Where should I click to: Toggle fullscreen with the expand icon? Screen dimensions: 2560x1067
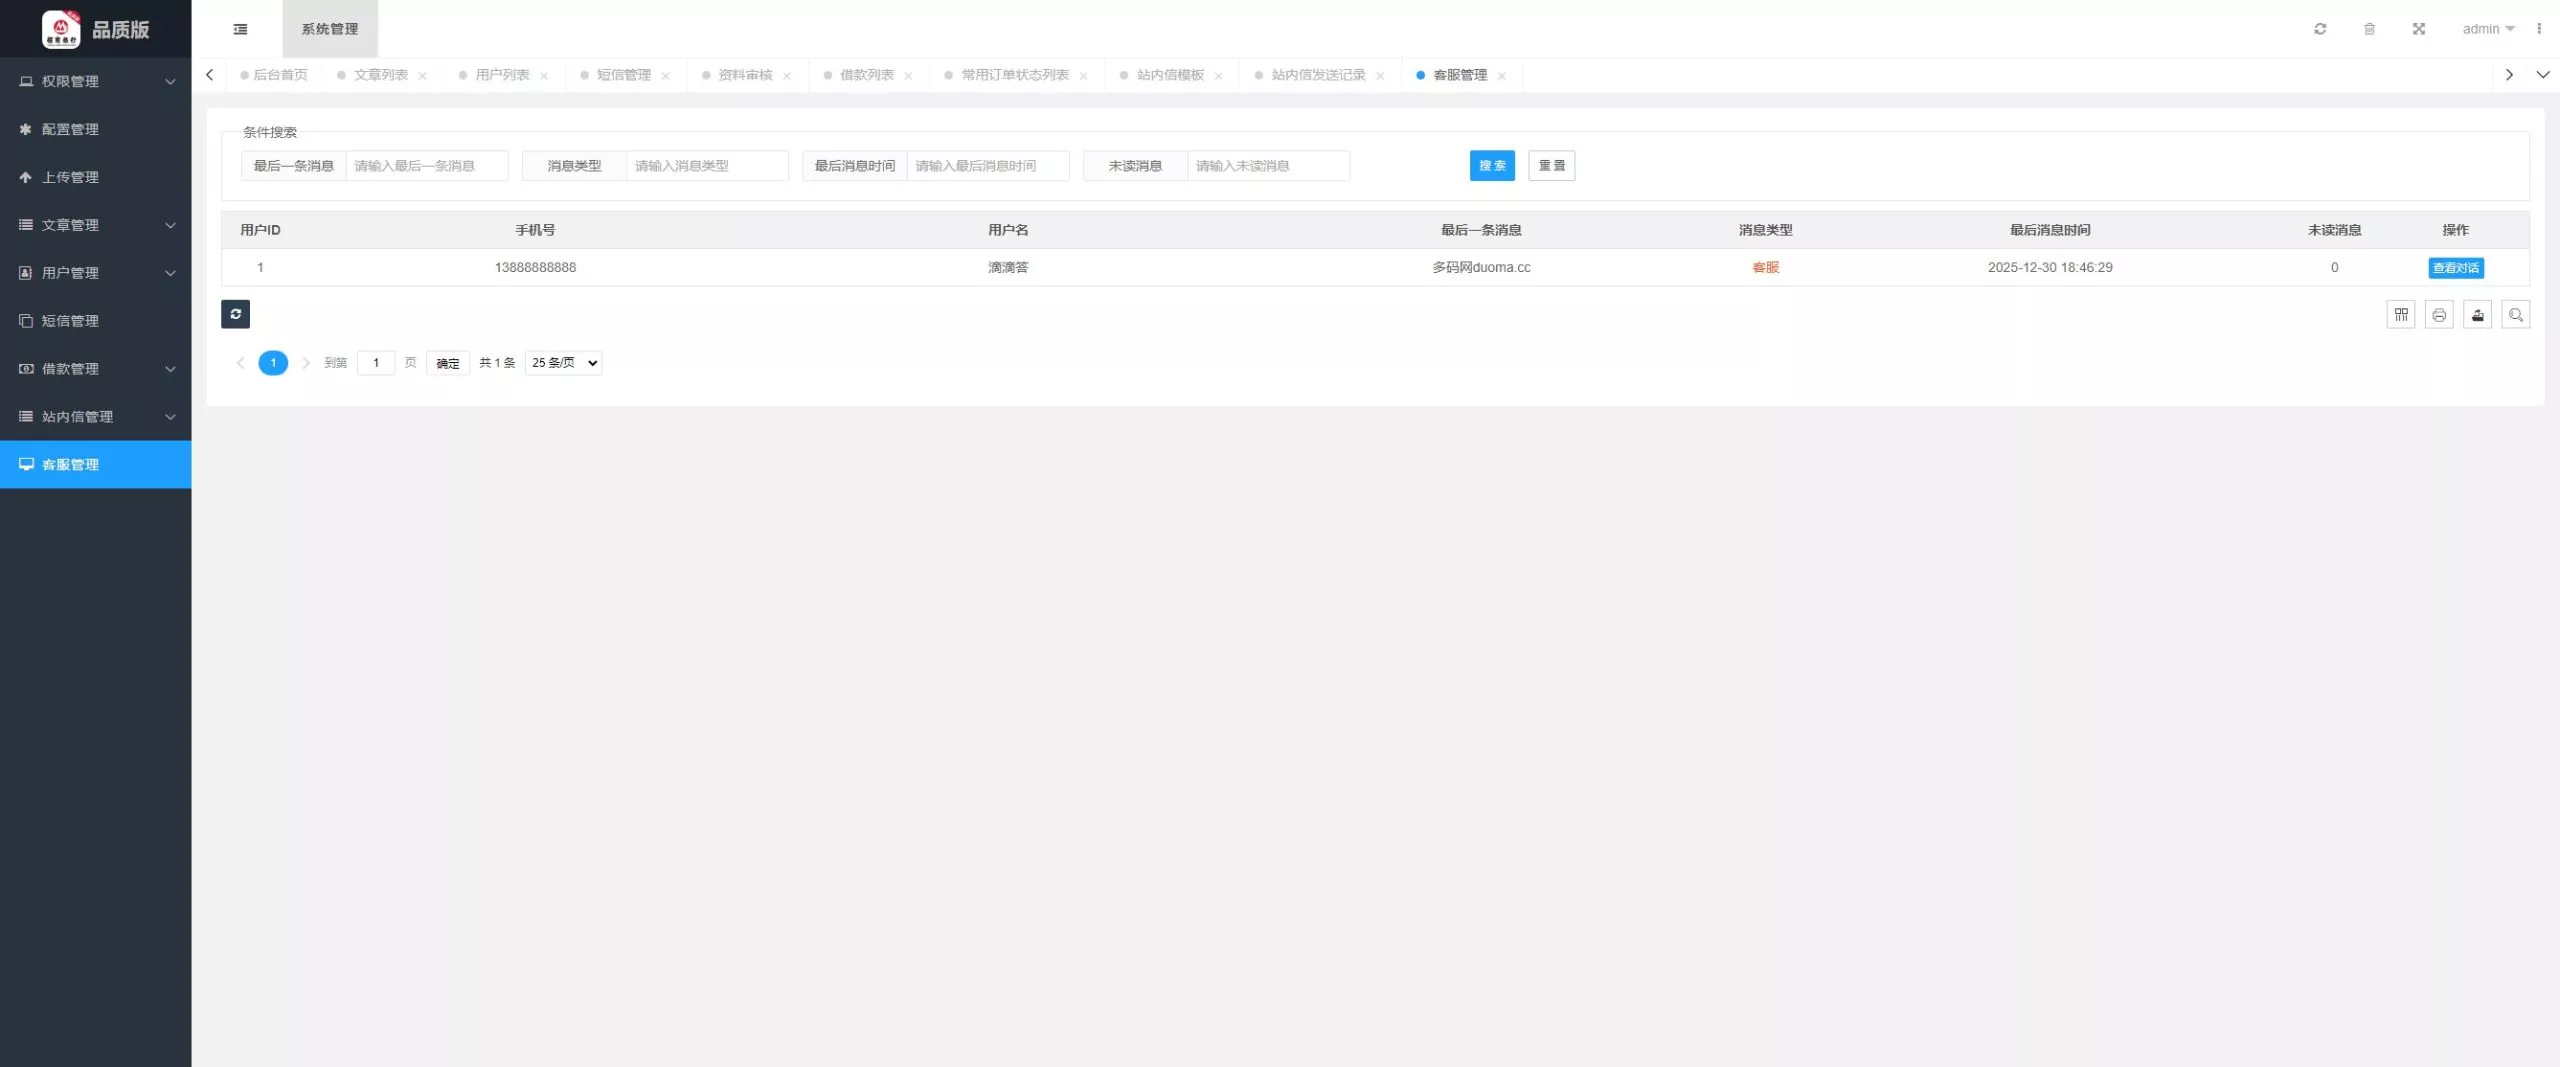tap(2418, 29)
